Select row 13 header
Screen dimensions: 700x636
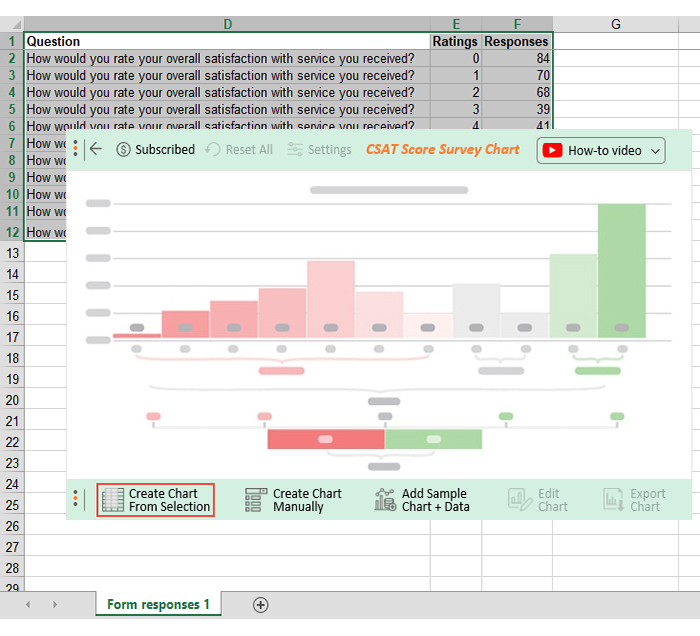coord(12,253)
